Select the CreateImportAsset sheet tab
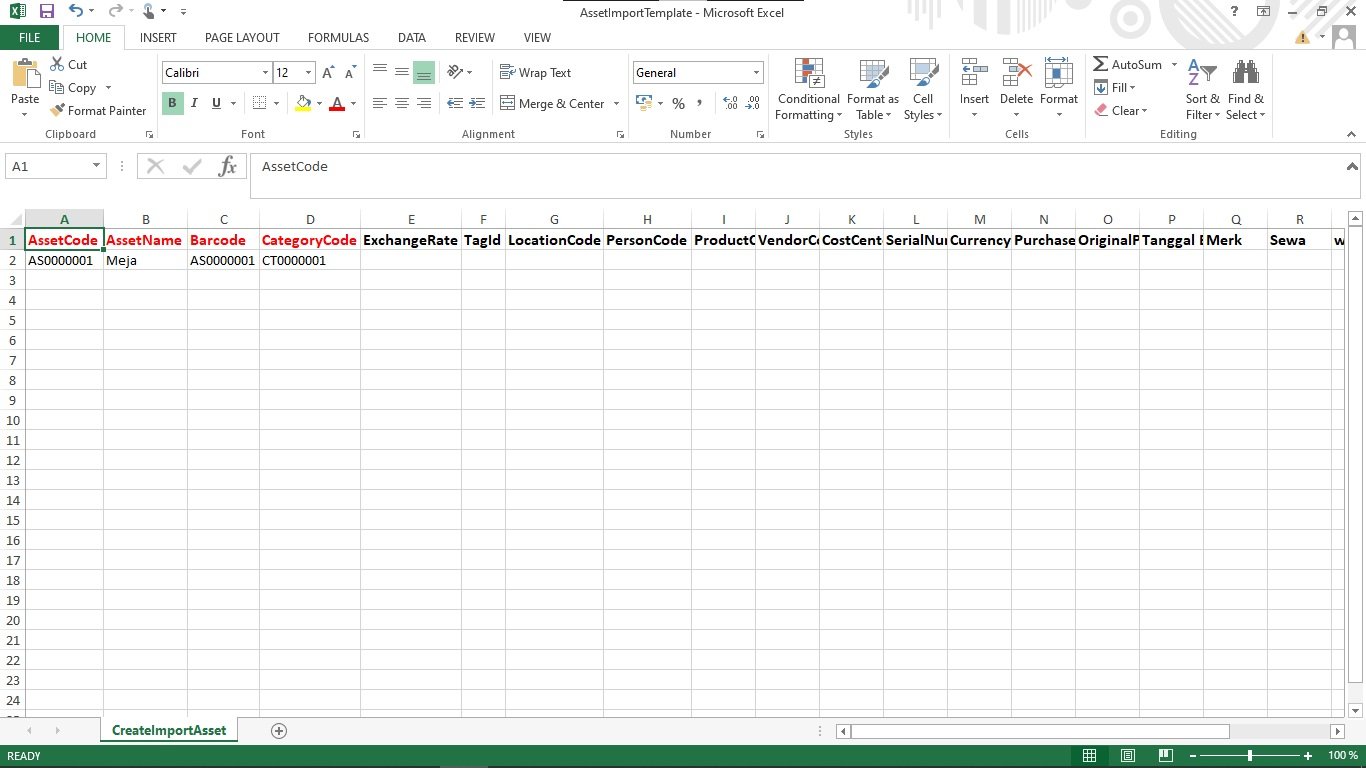Image resolution: width=1366 pixels, height=768 pixels. click(x=169, y=731)
